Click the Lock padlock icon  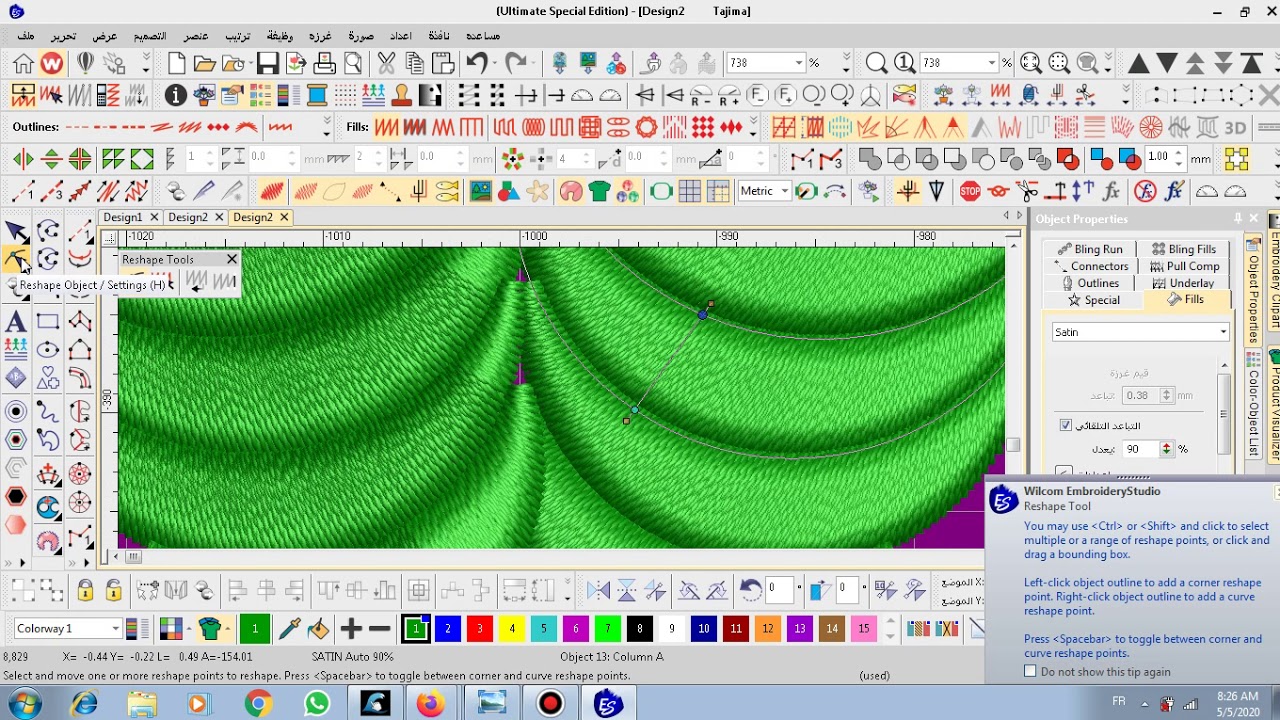[x=85, y=590]
